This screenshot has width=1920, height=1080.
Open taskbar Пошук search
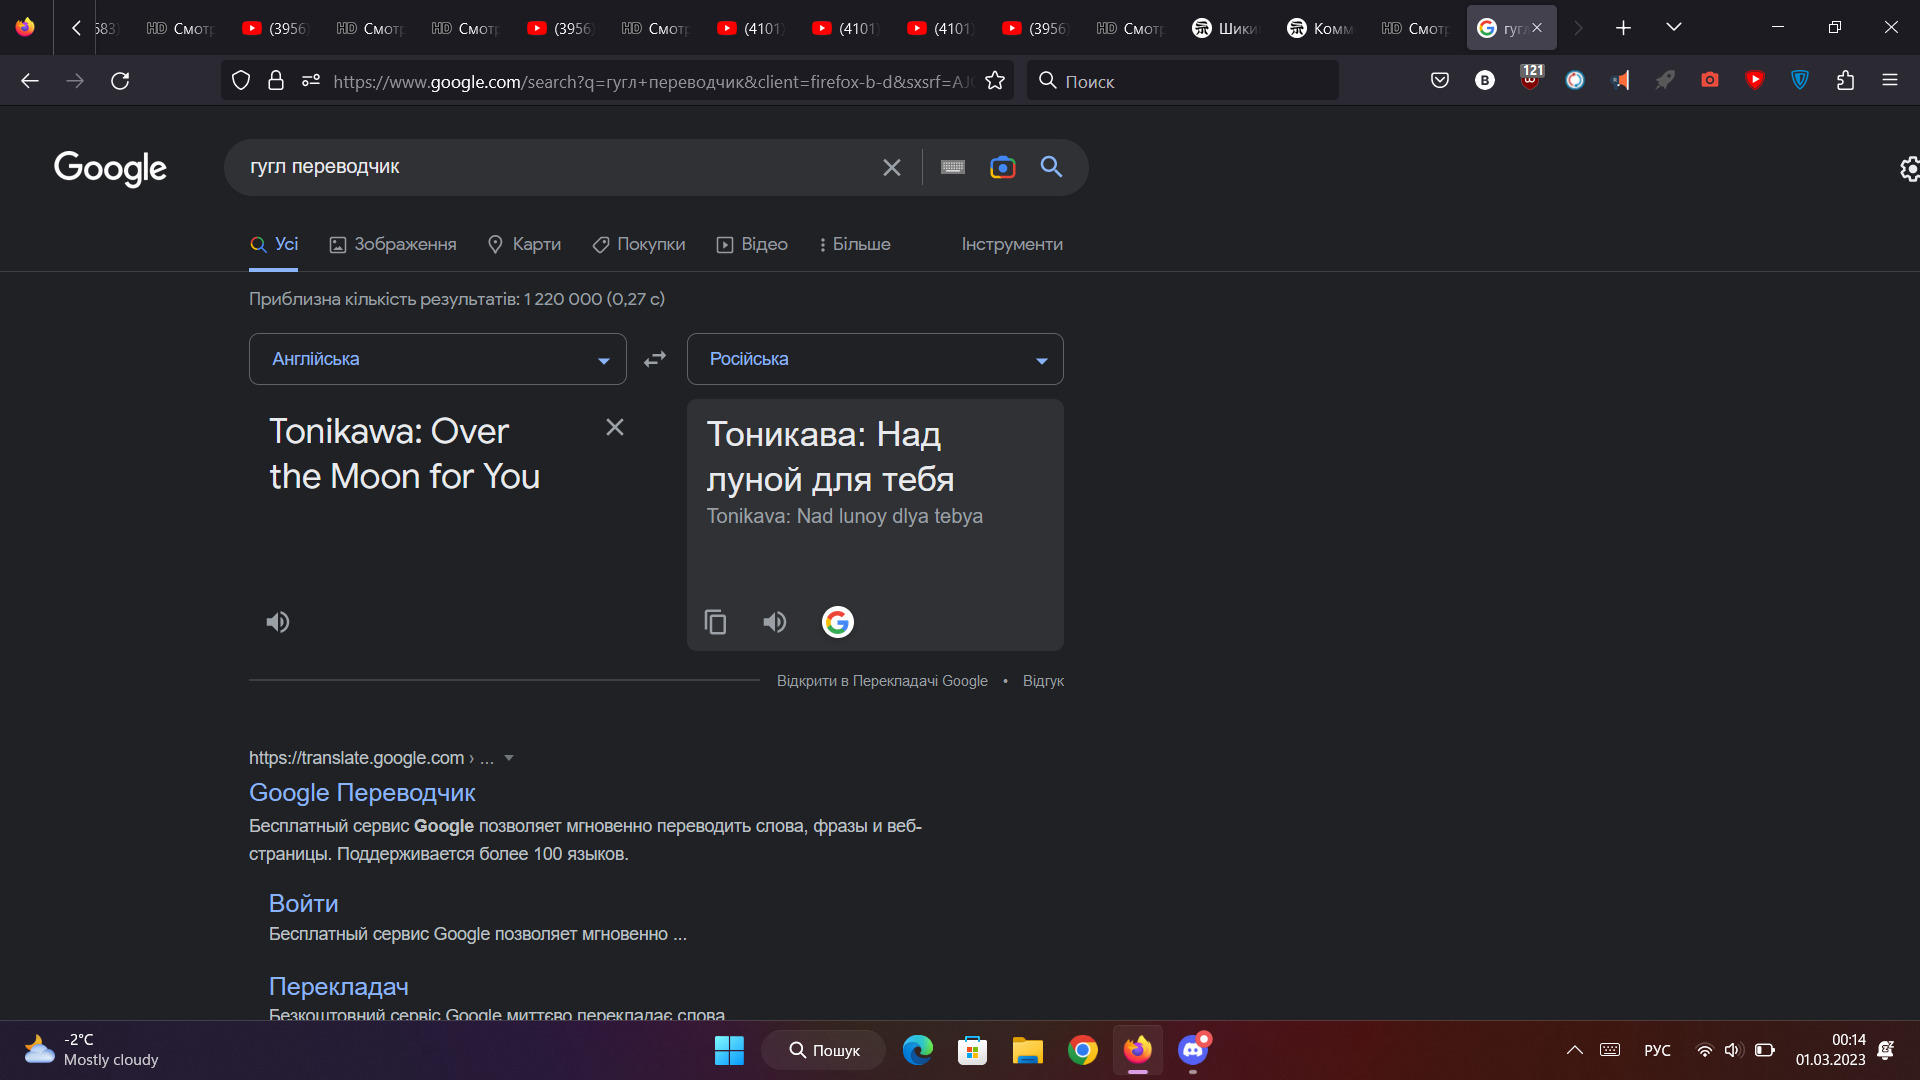[824, 1050]
